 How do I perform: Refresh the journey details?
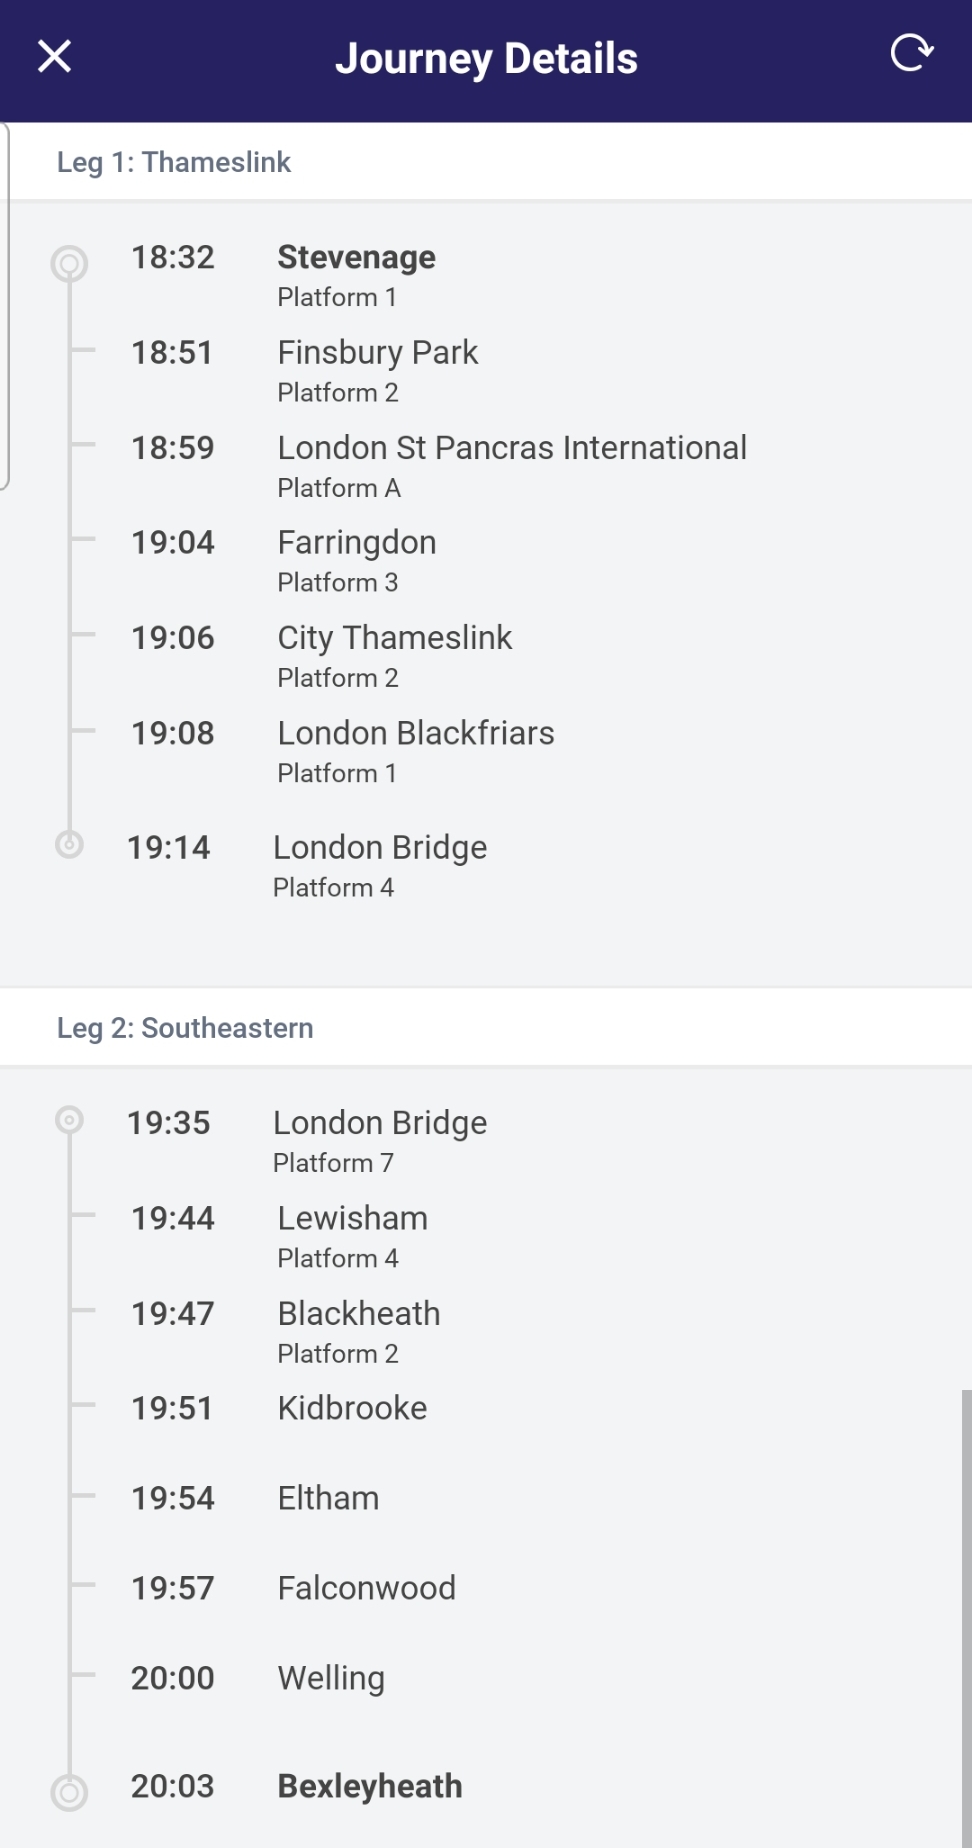pos(911,53)
